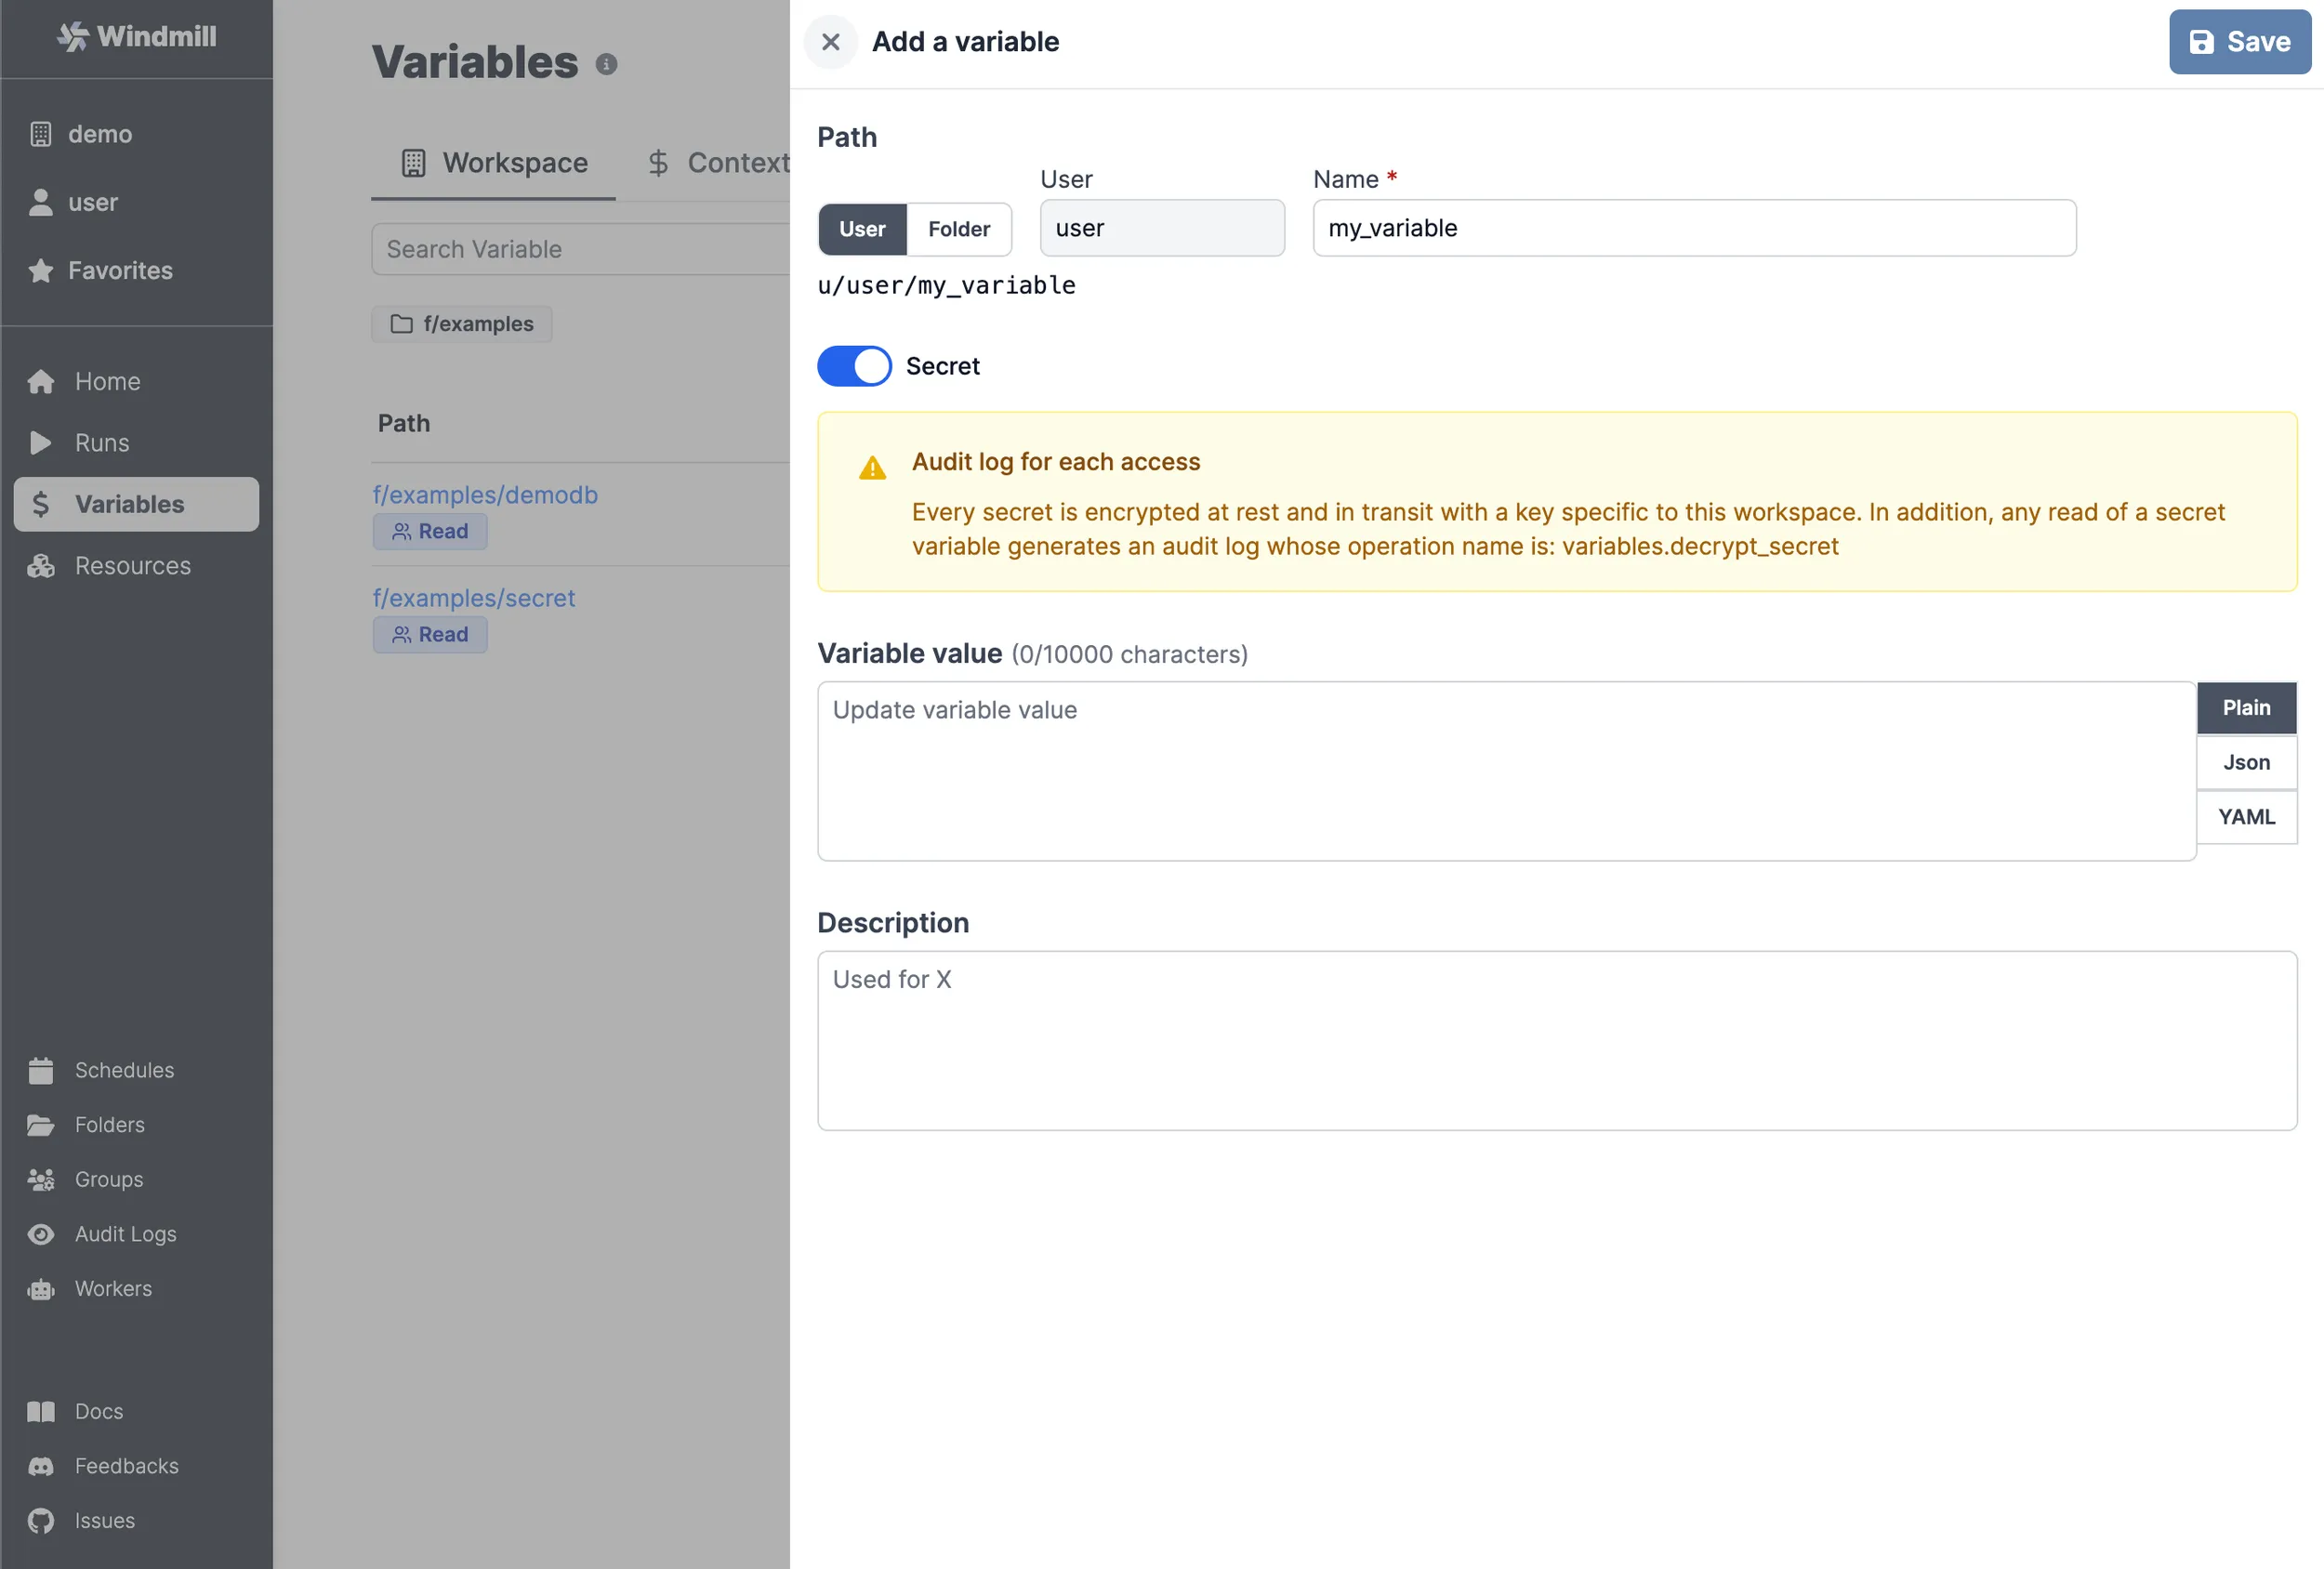Click the variable name input field
2324x1569 pixels.
click(x=1694, y=228)
